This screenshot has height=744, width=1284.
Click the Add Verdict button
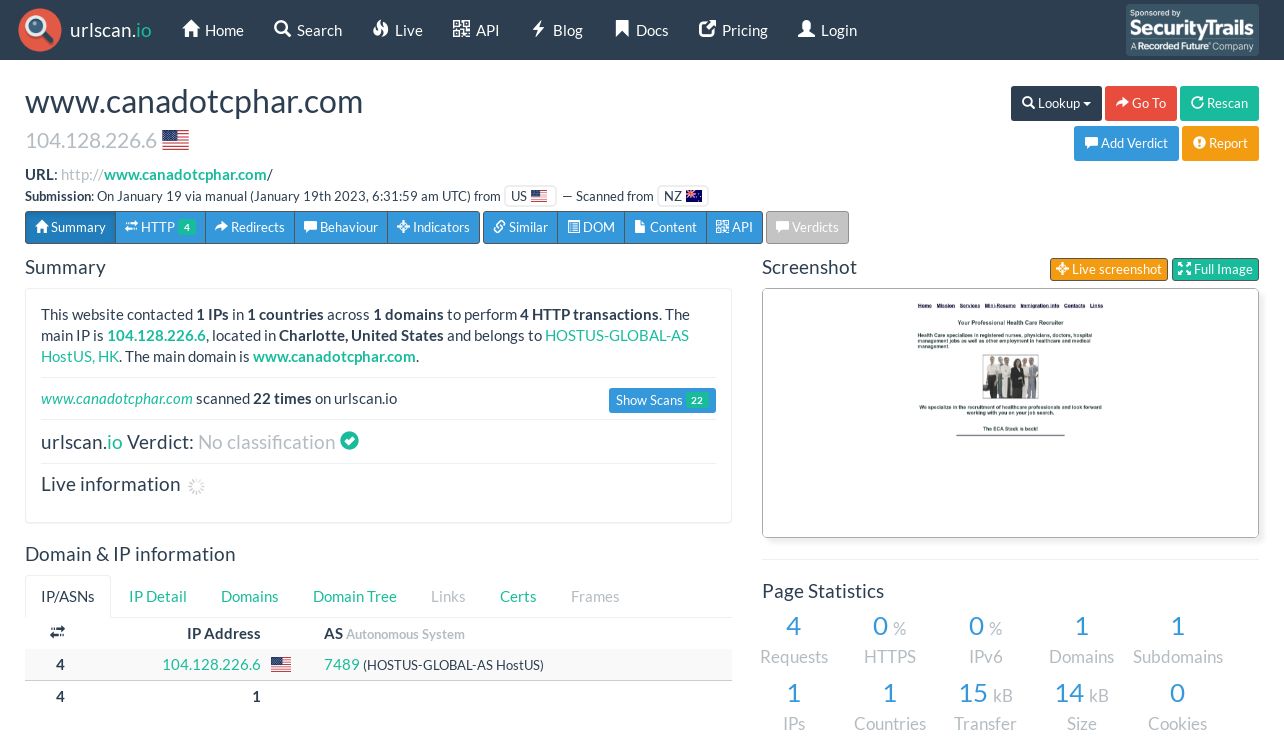click(1126, 143)
